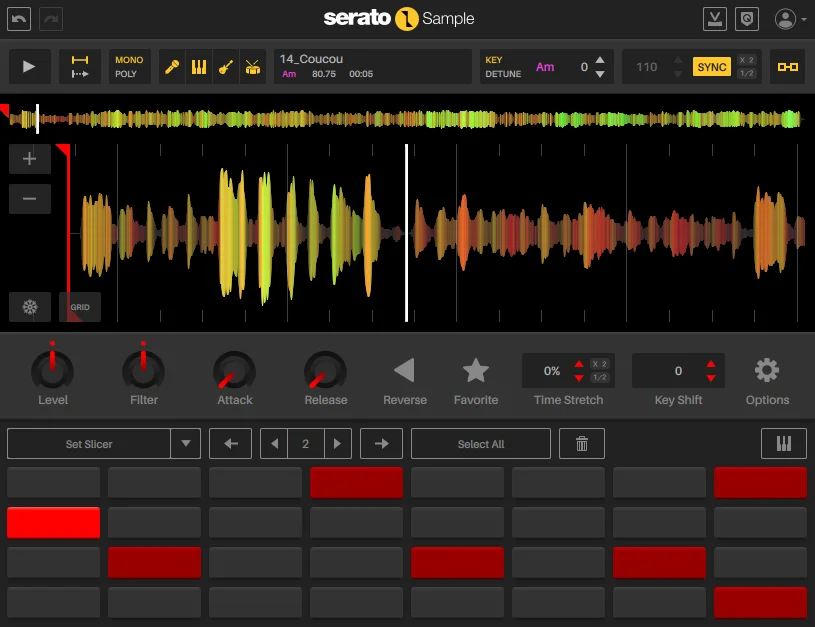Delete with the trash can icon
The height and width of the screenshot is (627, 815).
[x=582, y=444]
